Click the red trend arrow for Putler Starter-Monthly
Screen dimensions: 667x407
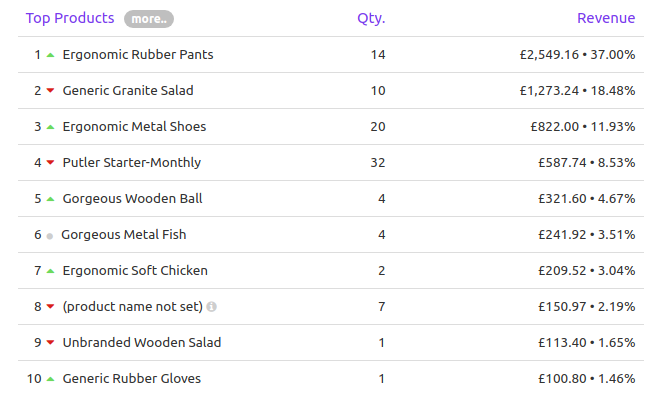tap(51, 162)
